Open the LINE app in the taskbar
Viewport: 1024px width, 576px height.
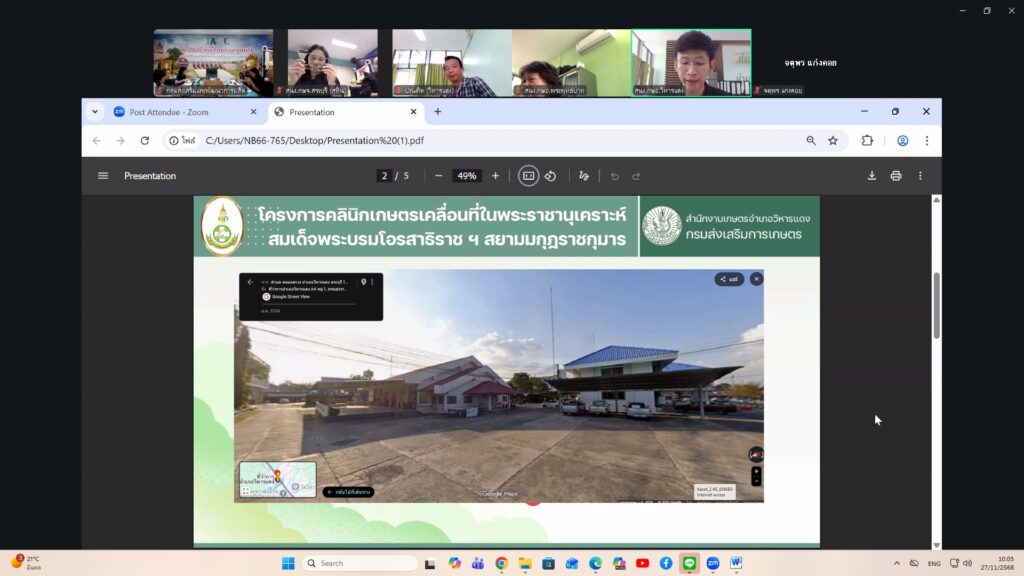(x=689, y=563)
